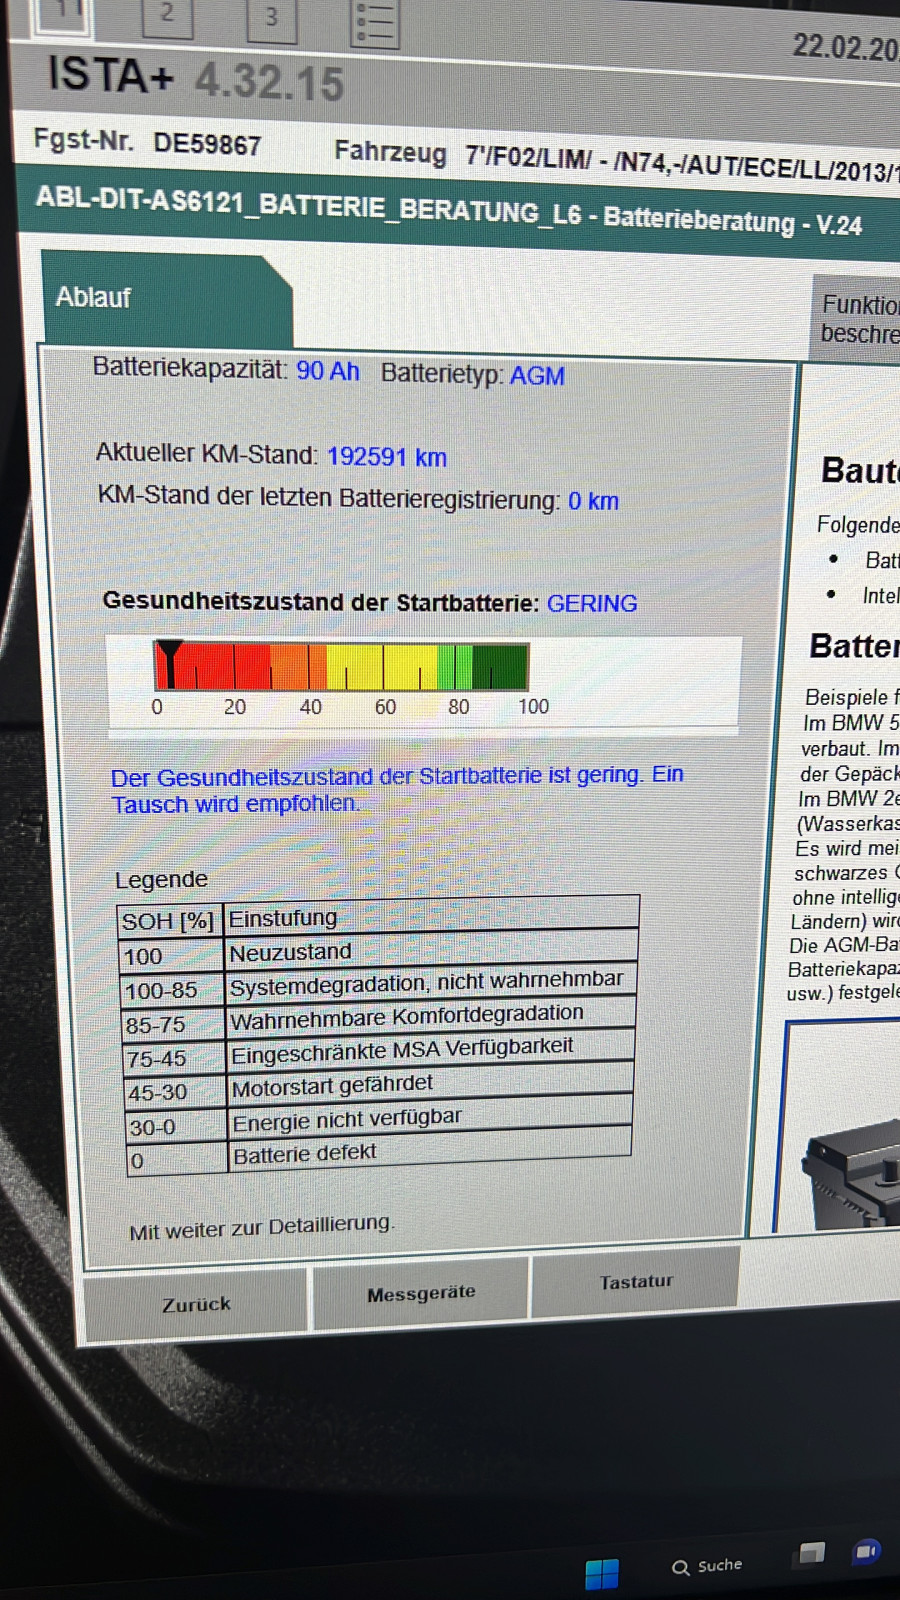Open the Task View taskbar icon

click(x=811, y=1553)
